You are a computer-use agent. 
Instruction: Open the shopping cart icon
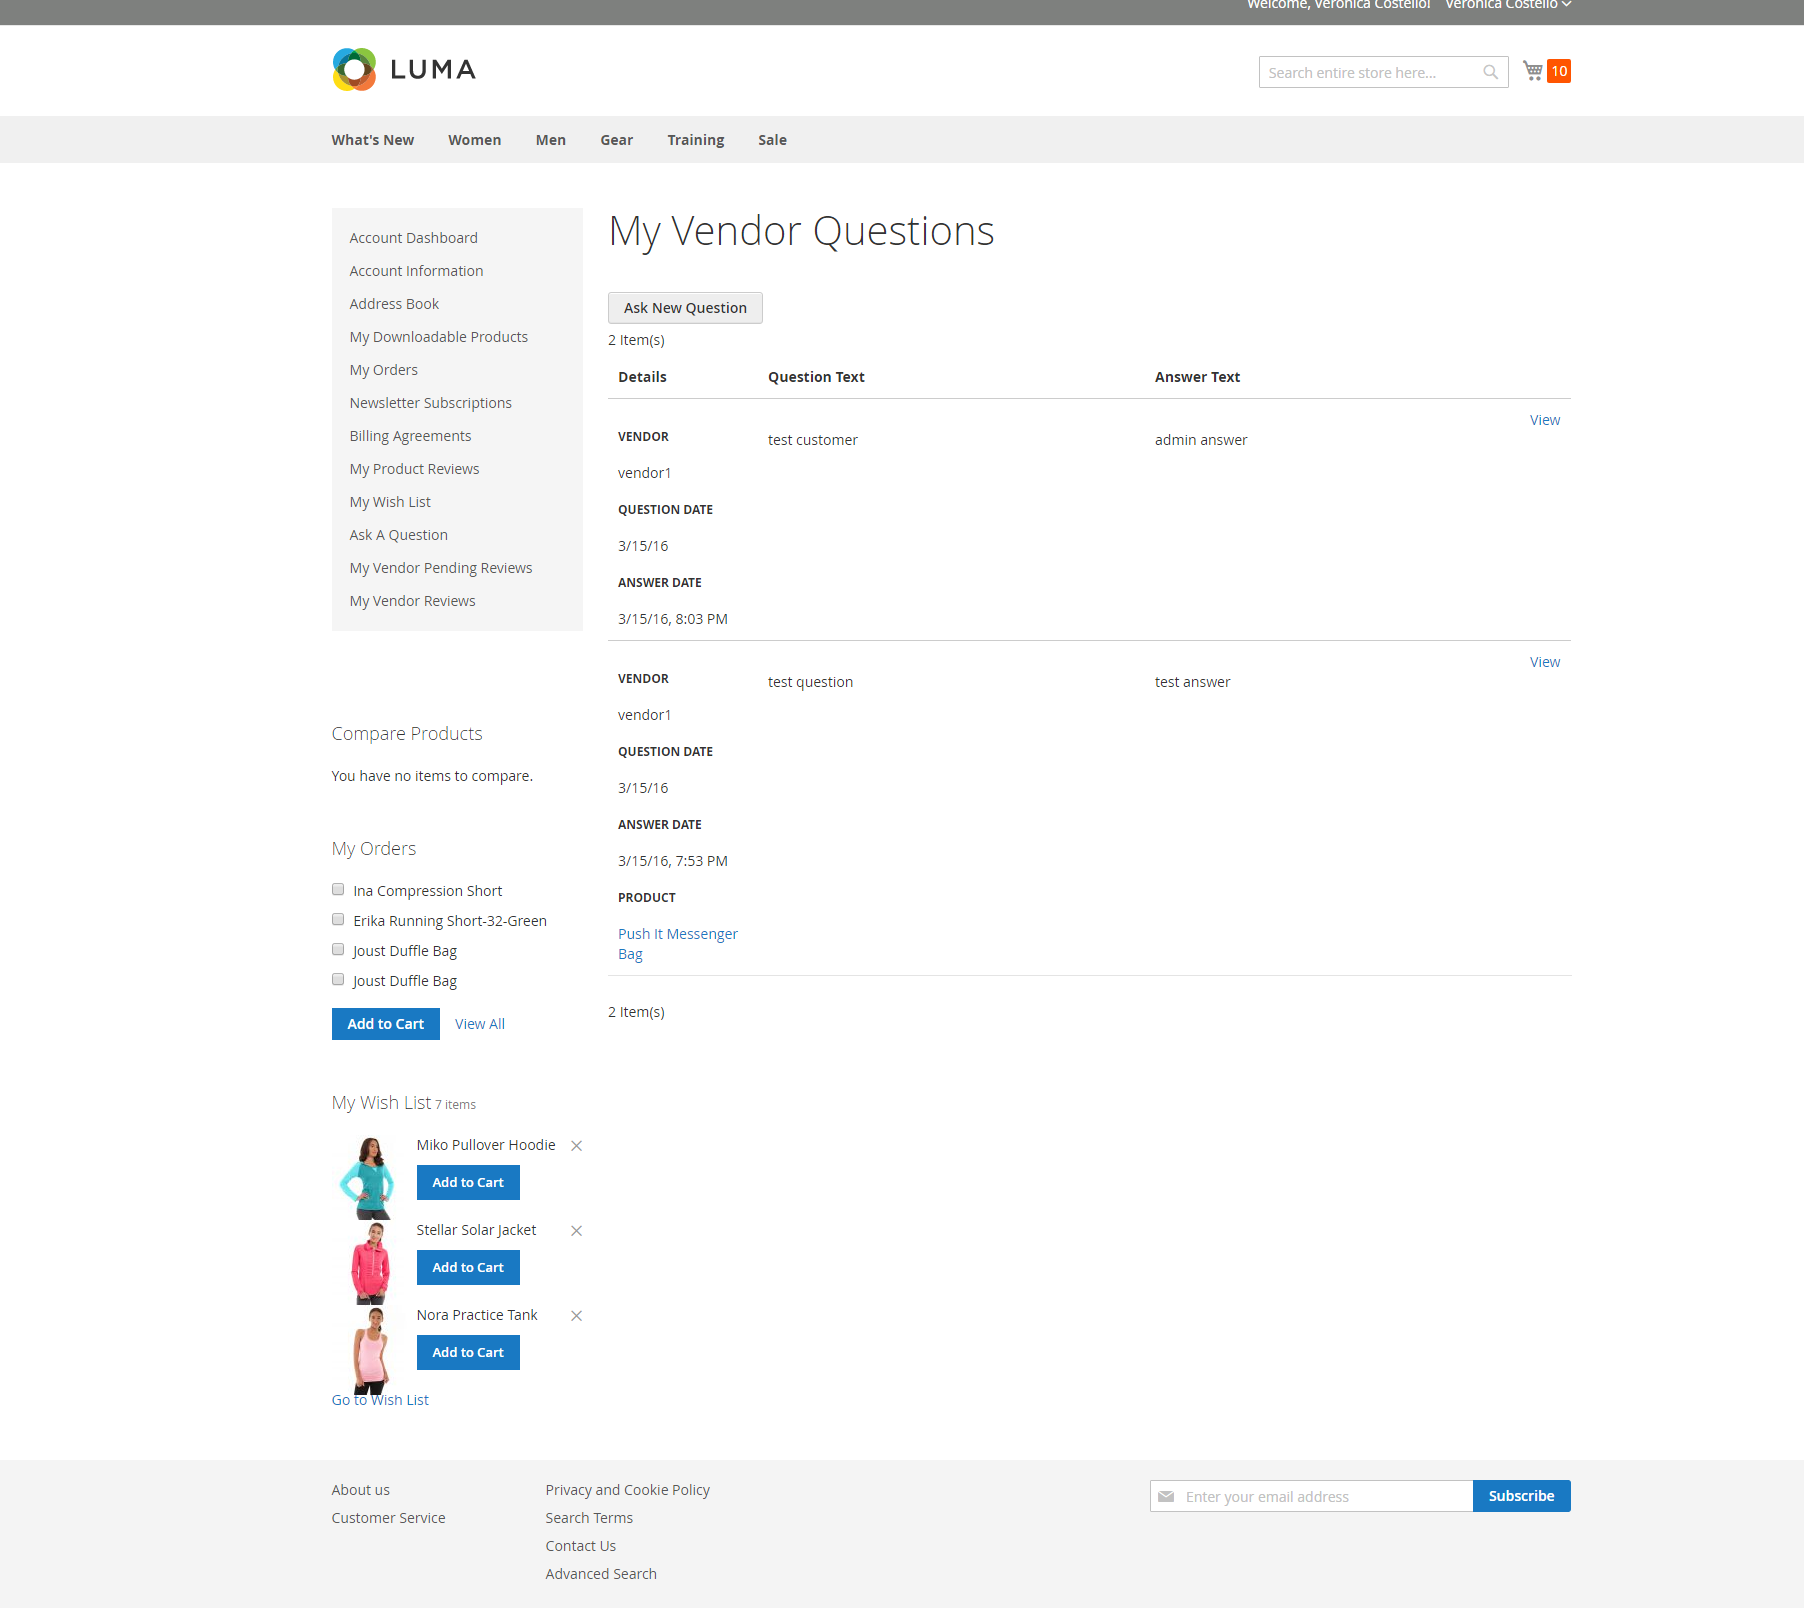[1532, 71]
